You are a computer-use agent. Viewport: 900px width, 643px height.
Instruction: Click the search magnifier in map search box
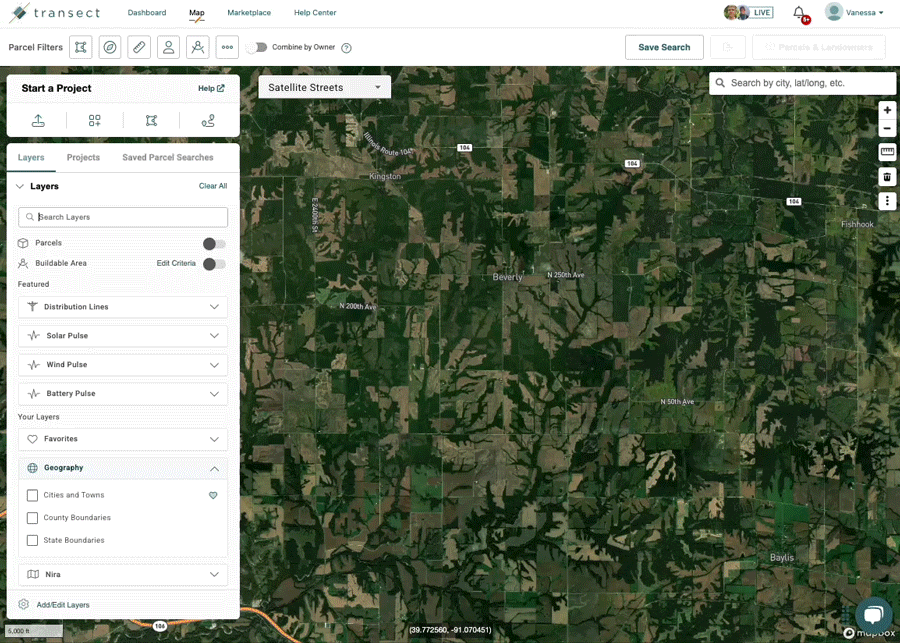click(720, 83)
